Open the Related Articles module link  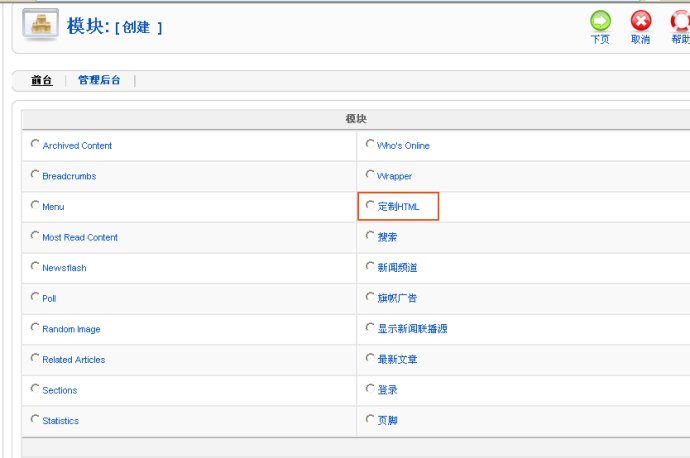click(74, 360)
